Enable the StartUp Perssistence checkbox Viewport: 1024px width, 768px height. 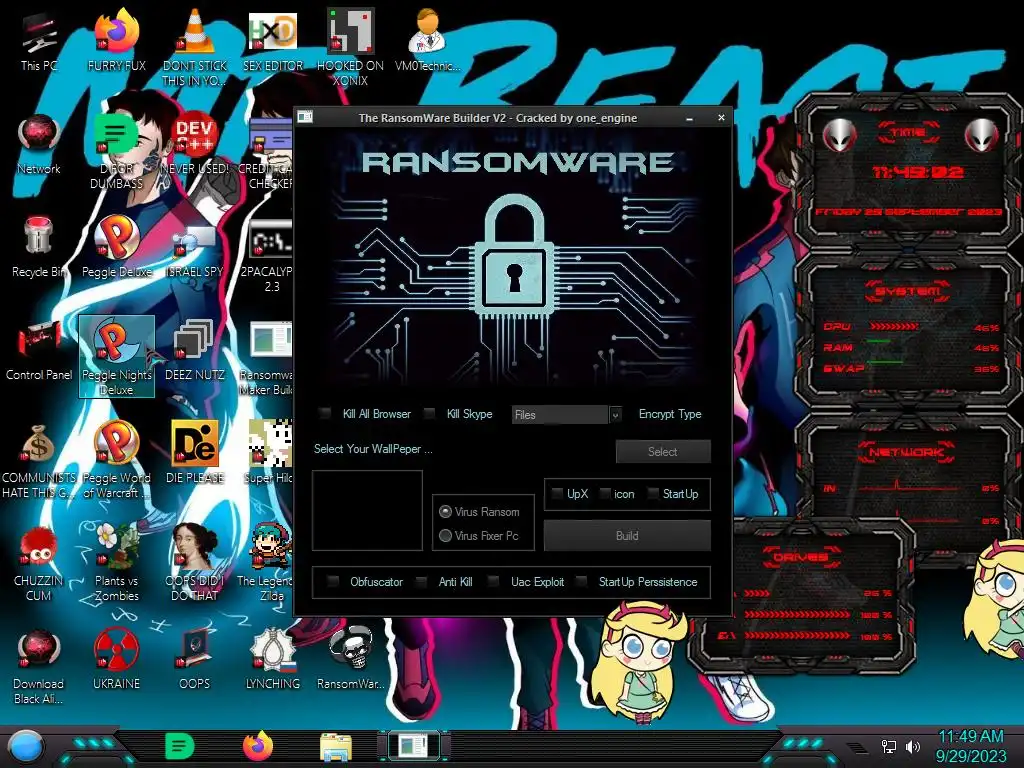click(581, 581)
